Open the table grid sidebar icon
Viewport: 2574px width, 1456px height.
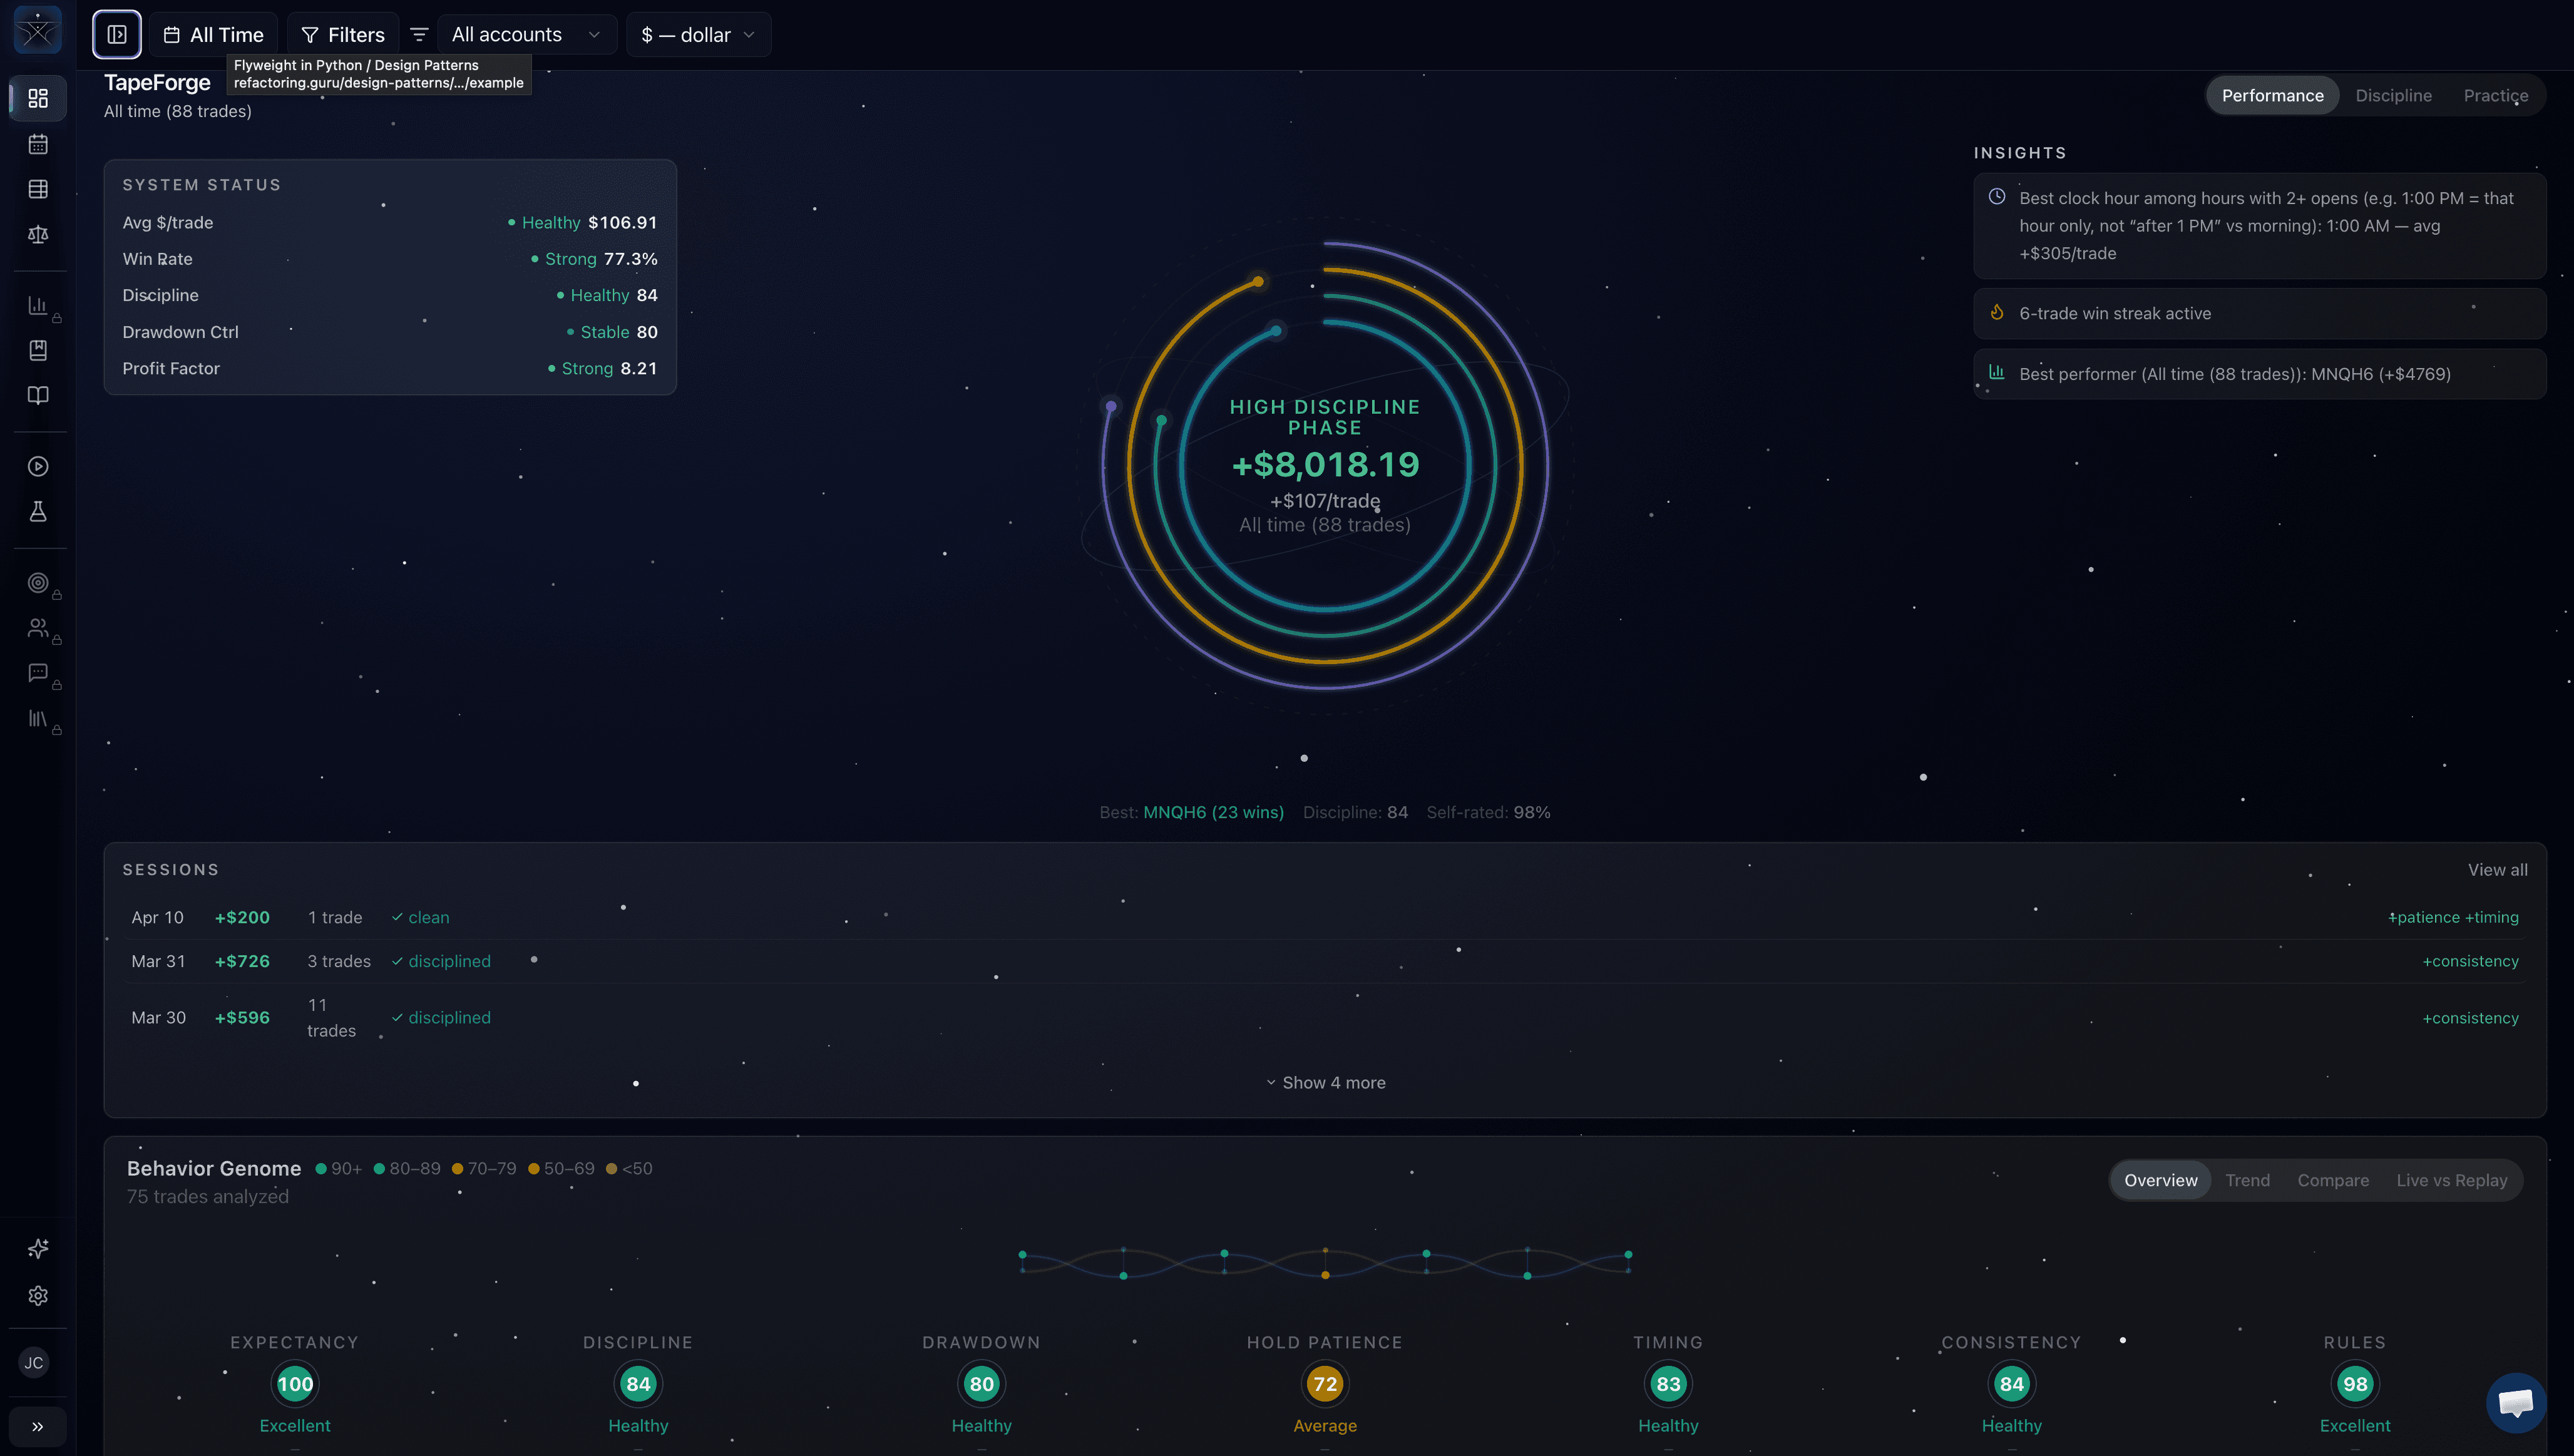point(38,189)
